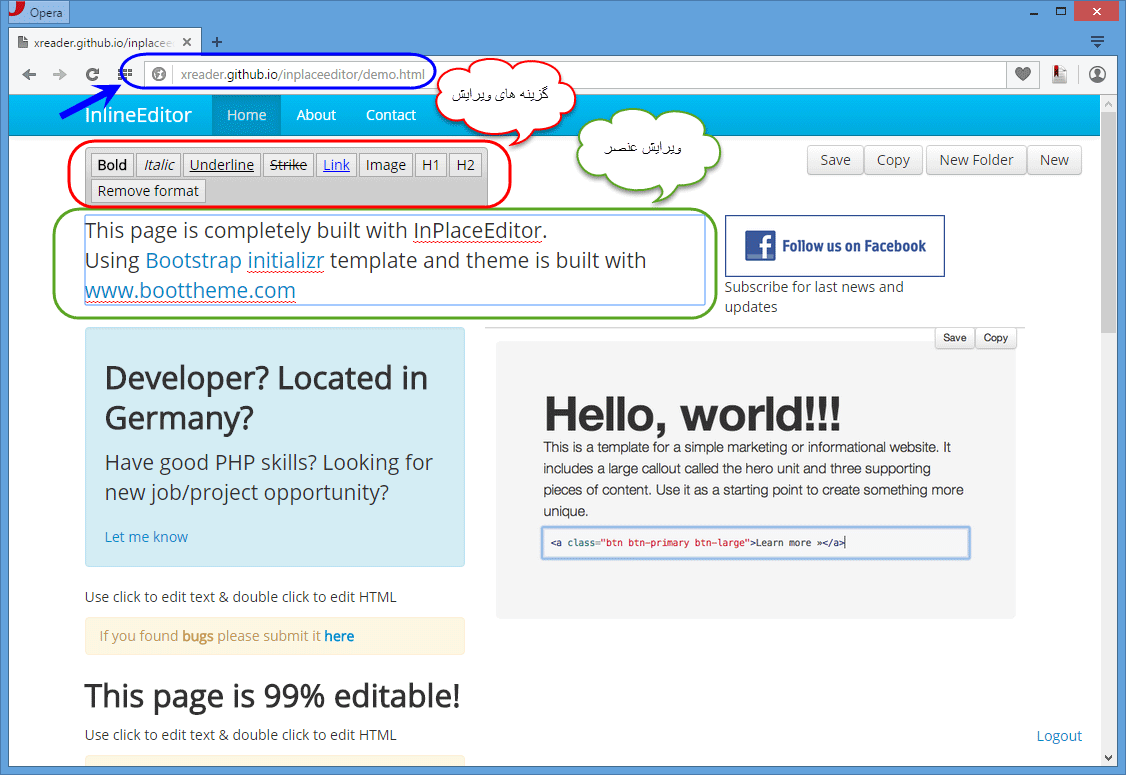Open the tab menu icon at right
Screen dimensions: 1126x775
pyautogui.click(x=1097, y=42)
